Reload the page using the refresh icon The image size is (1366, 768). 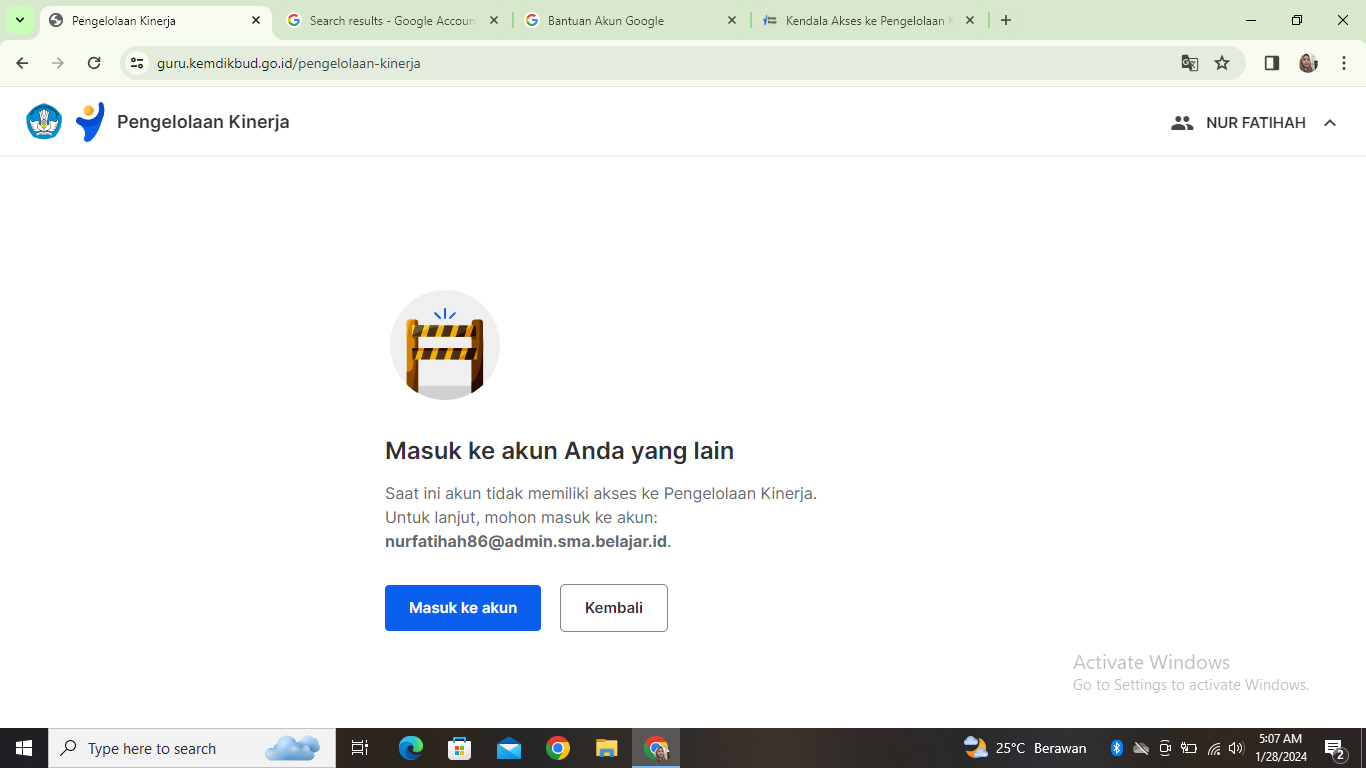tap(94, 63)
